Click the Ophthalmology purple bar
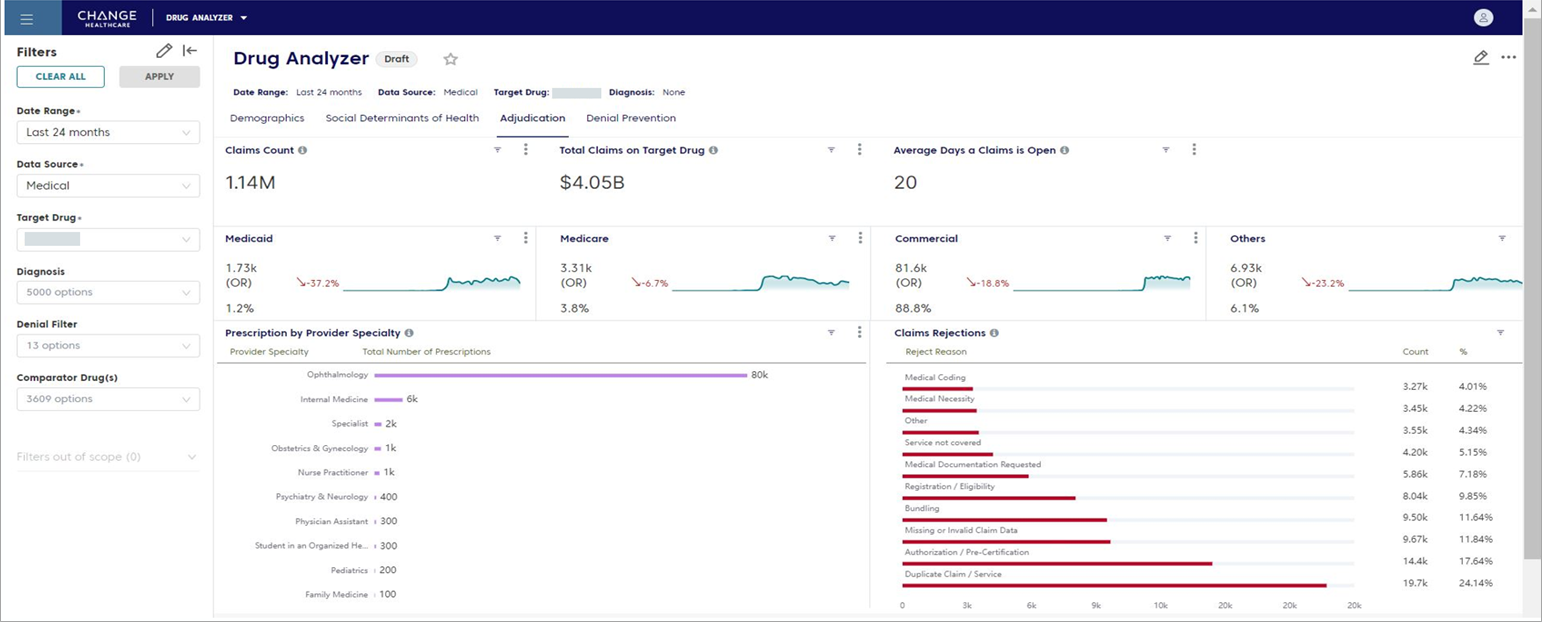1542x627 pixels. (x=560, y=375)
